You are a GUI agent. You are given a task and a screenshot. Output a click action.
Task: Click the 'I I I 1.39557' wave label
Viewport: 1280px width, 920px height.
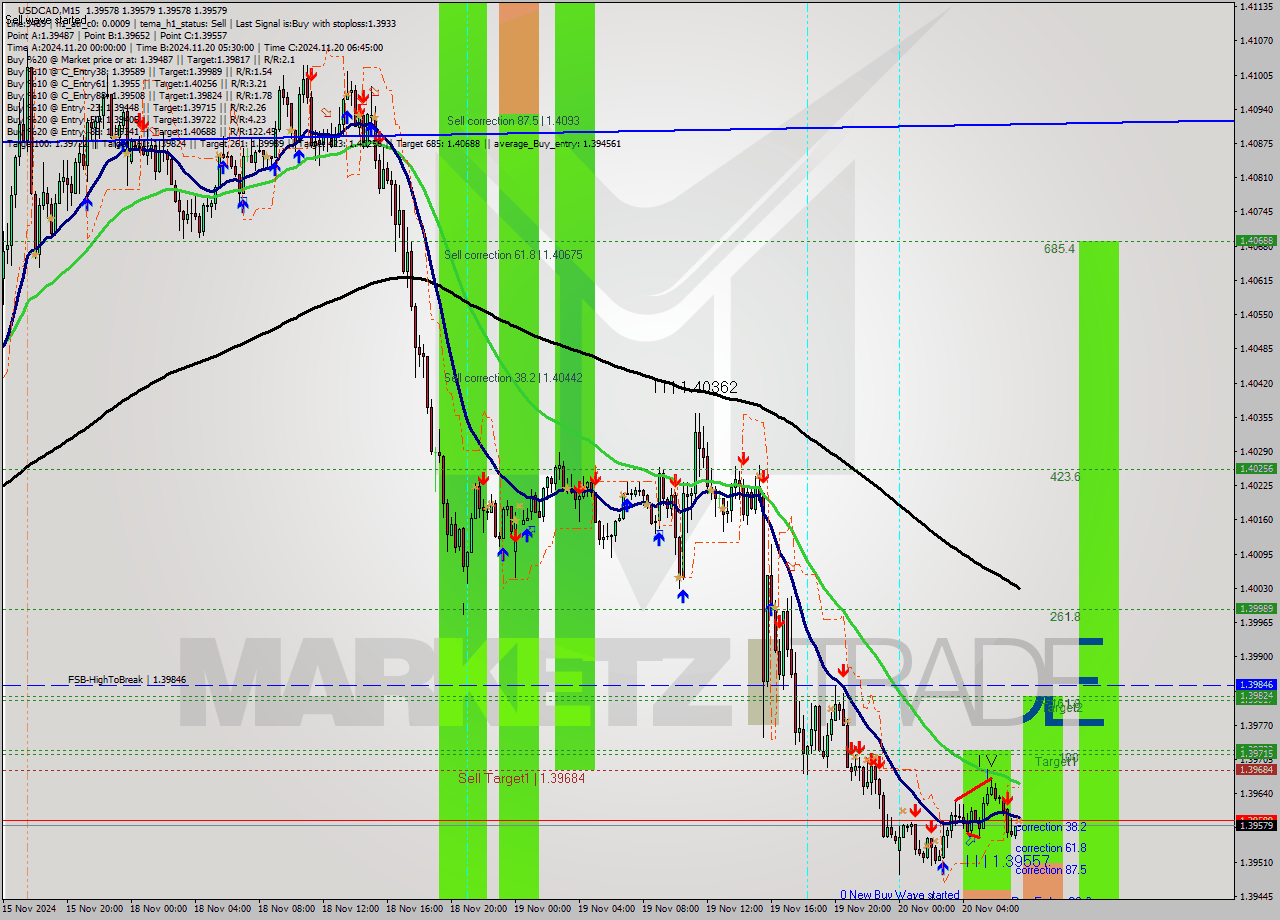point(1007,861)
